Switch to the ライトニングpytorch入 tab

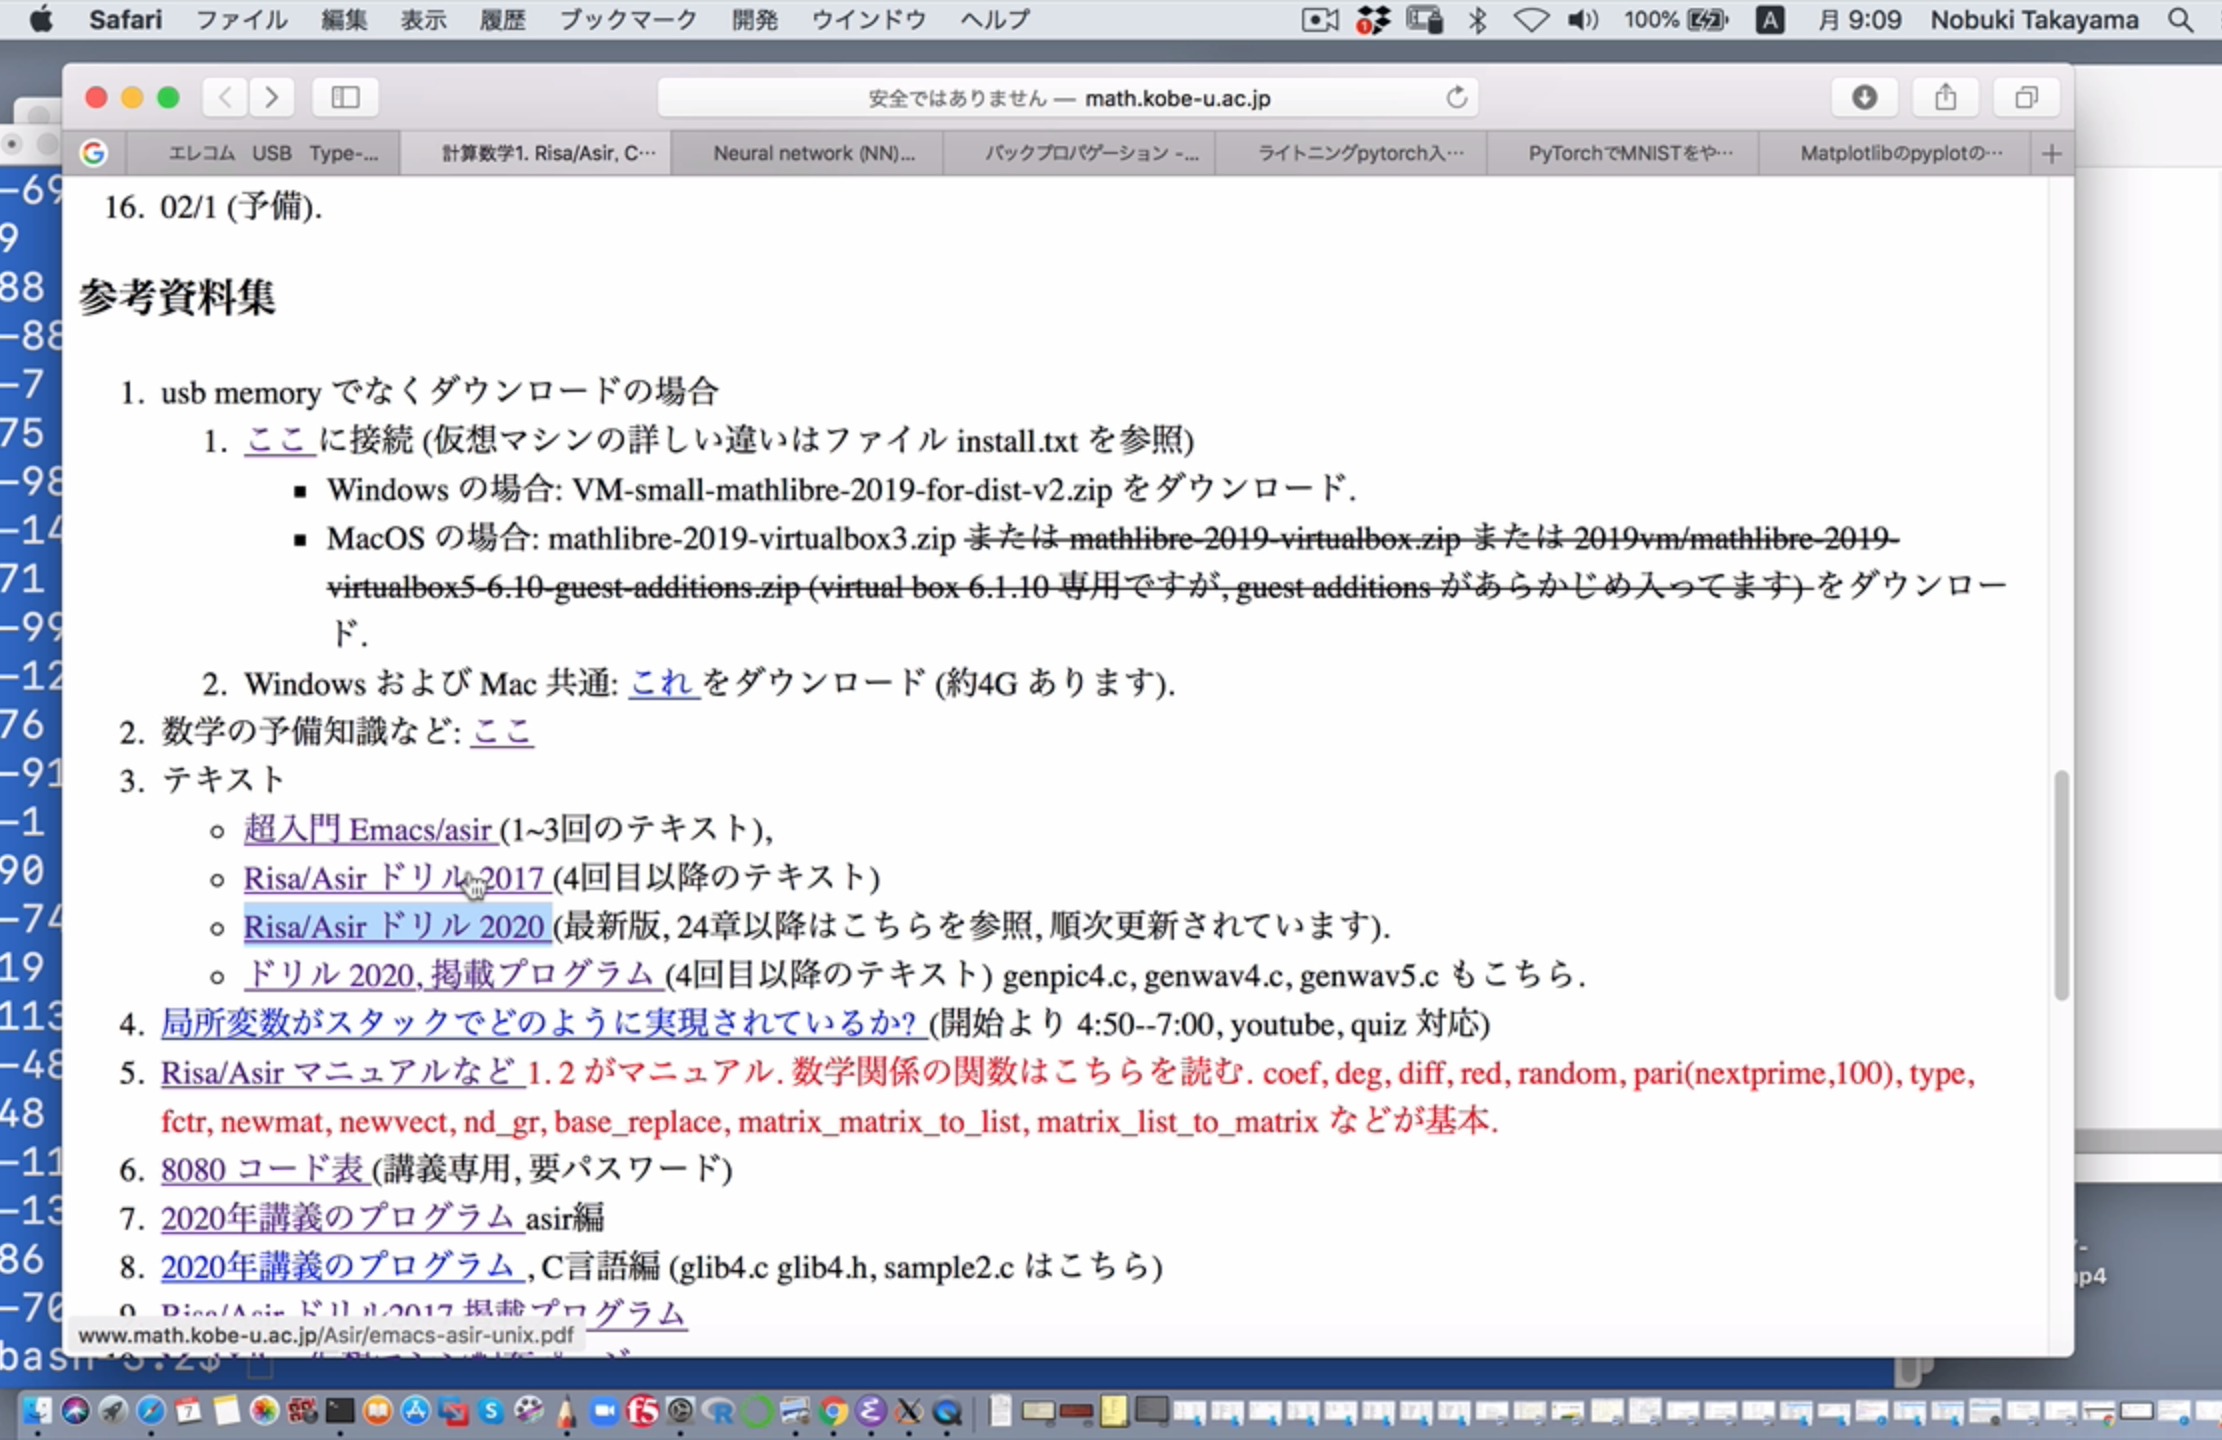[x=1352, y=153]
